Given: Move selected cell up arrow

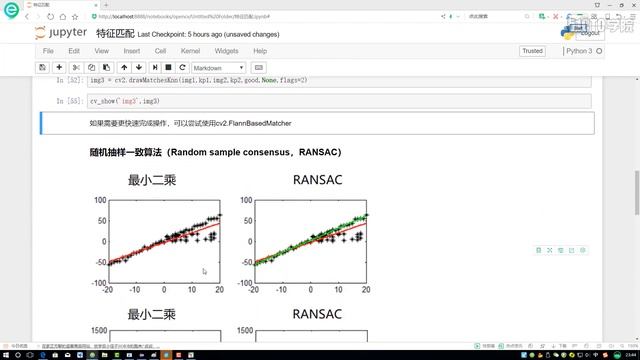Looking at the screenshot, I should [124, 67].
